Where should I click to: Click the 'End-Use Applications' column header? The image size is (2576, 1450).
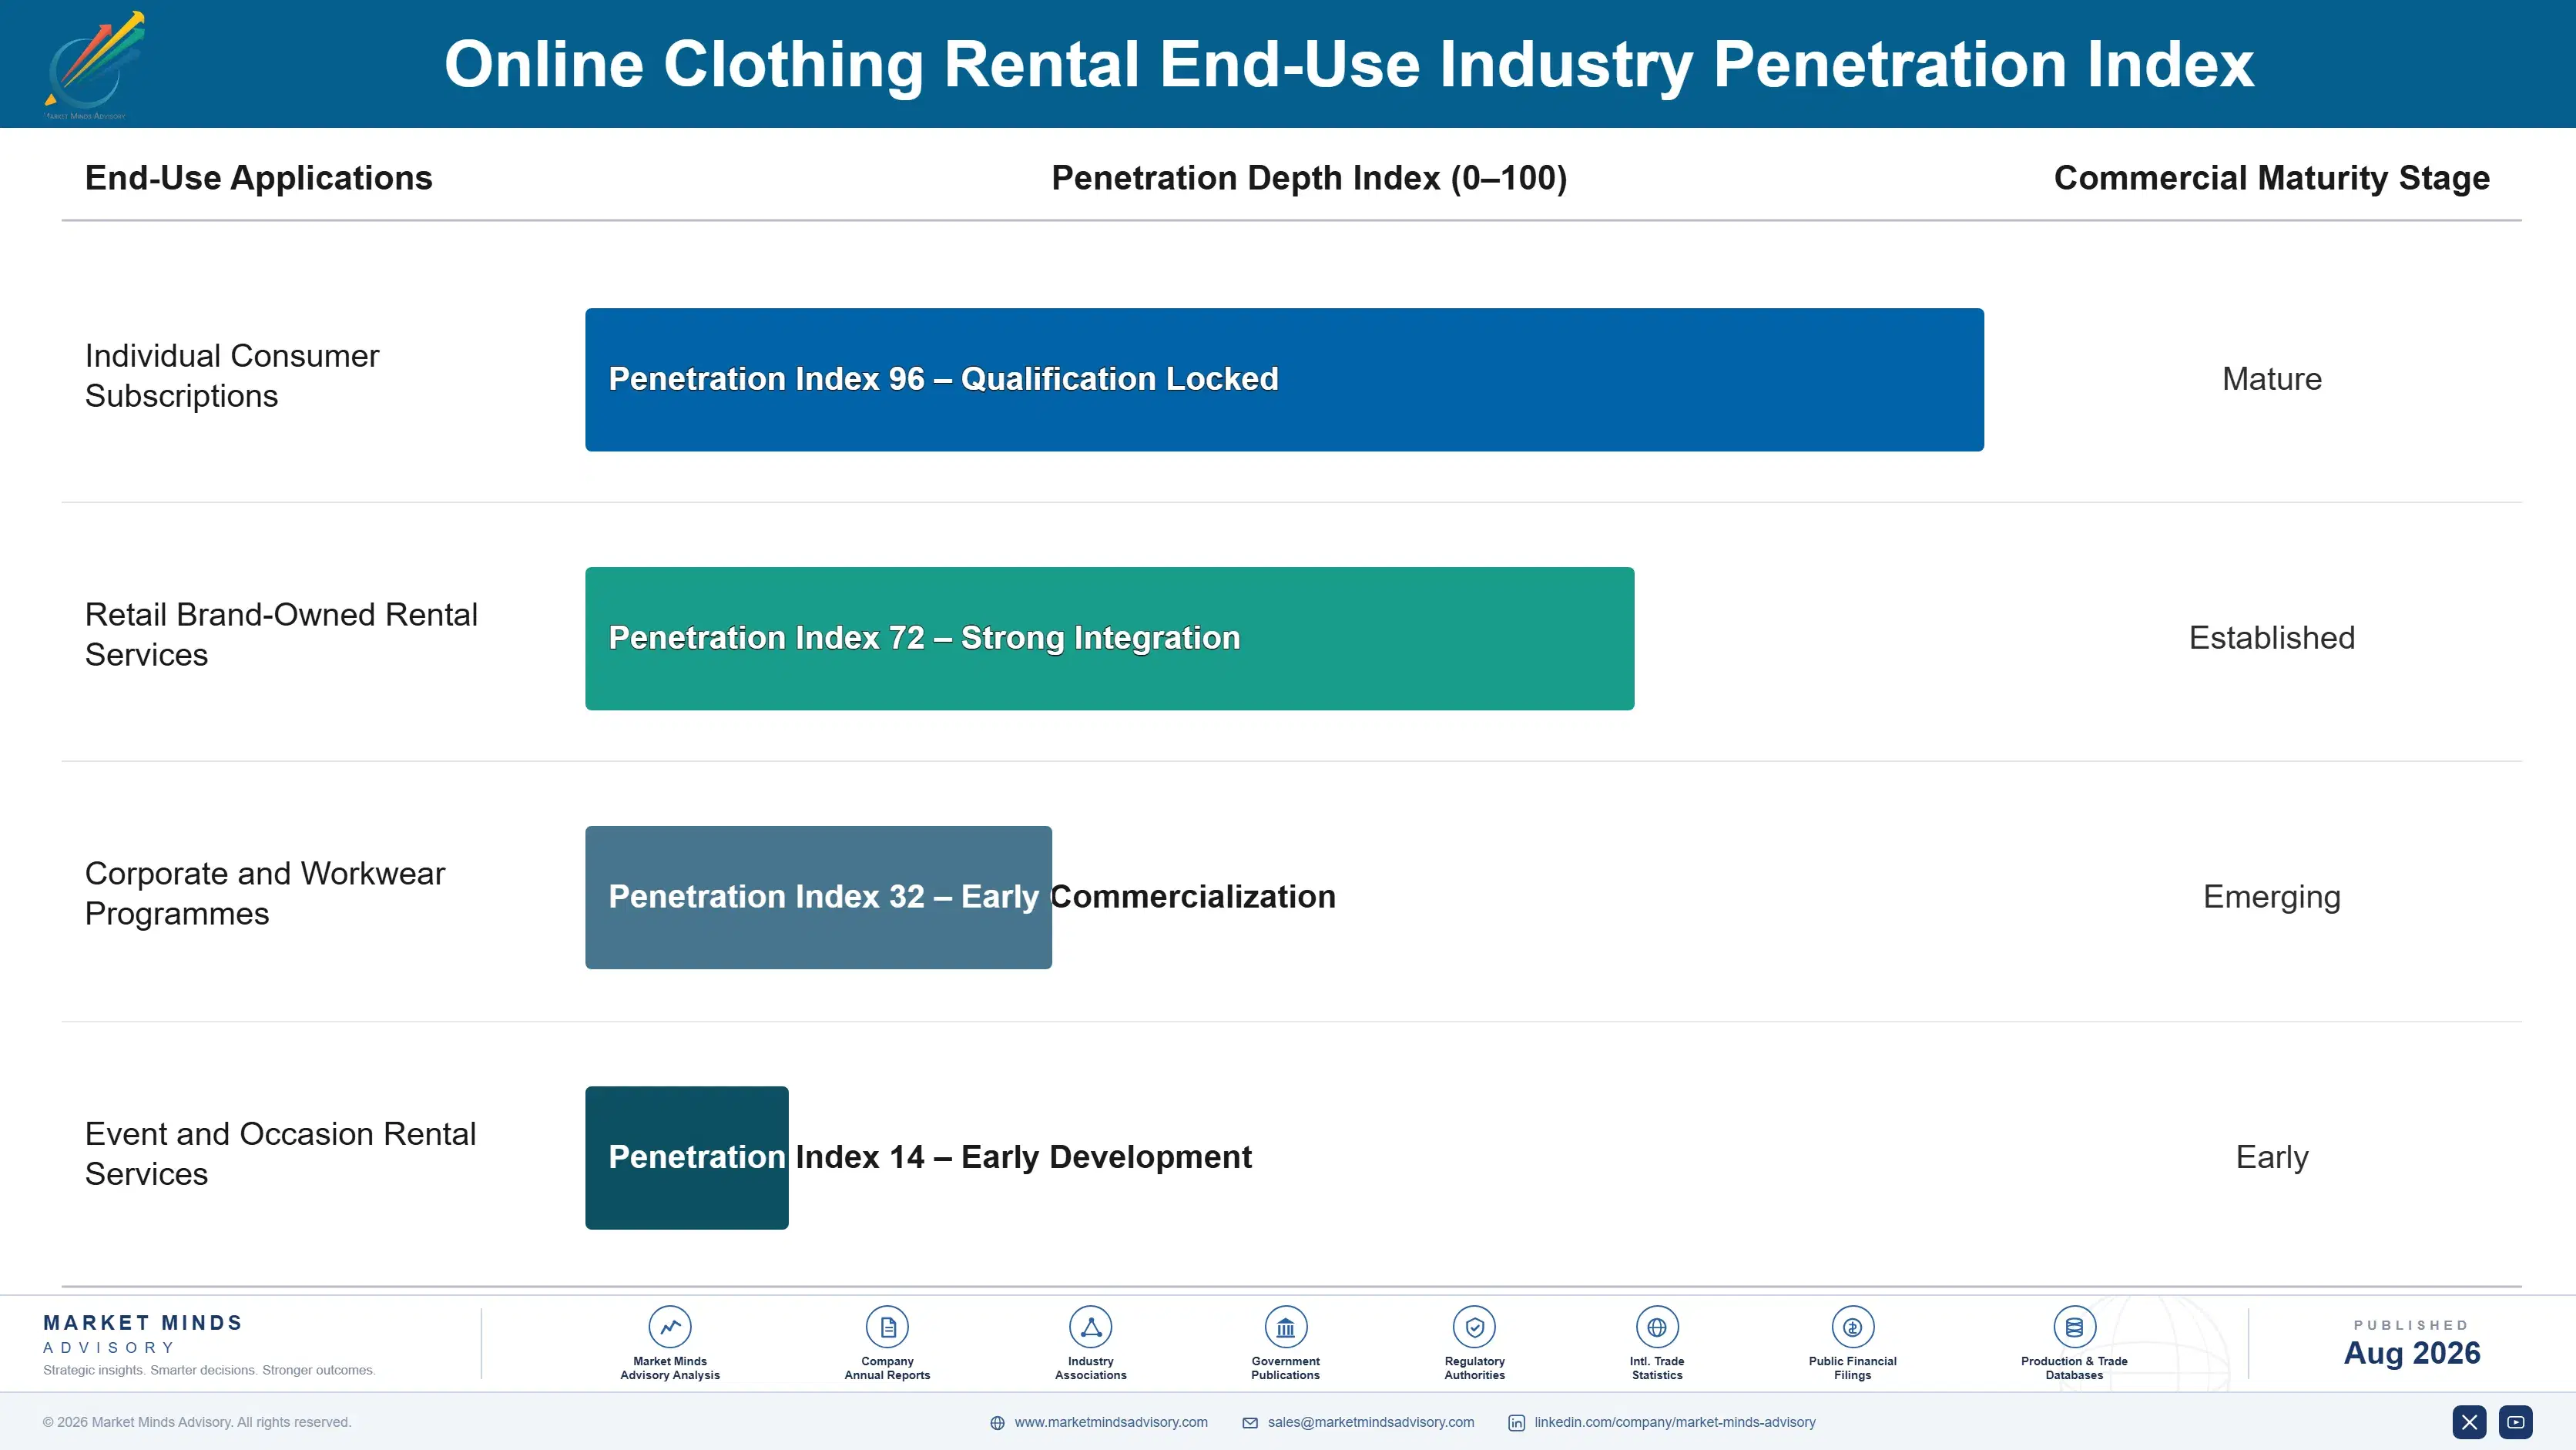[x=258, y=178]
